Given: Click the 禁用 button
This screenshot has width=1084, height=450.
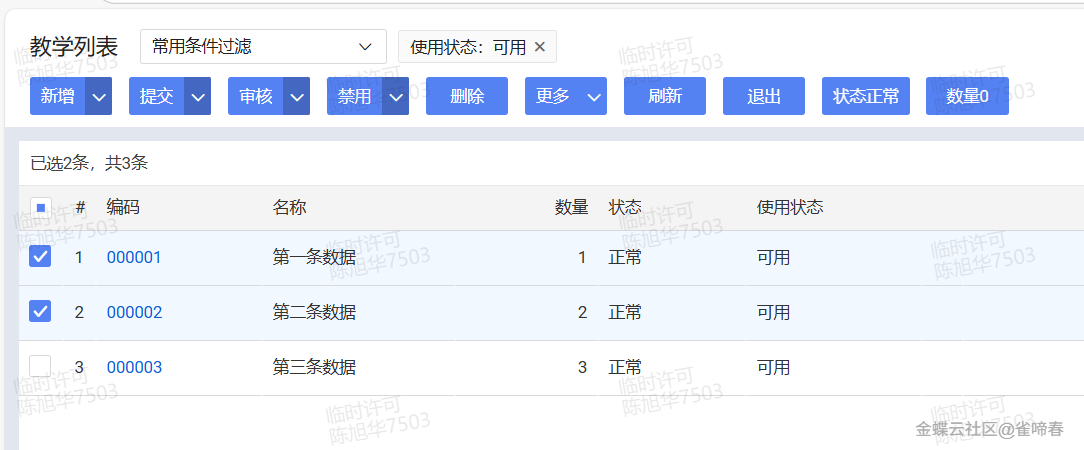Looking at the screenshot, I should tap(355, 96).
